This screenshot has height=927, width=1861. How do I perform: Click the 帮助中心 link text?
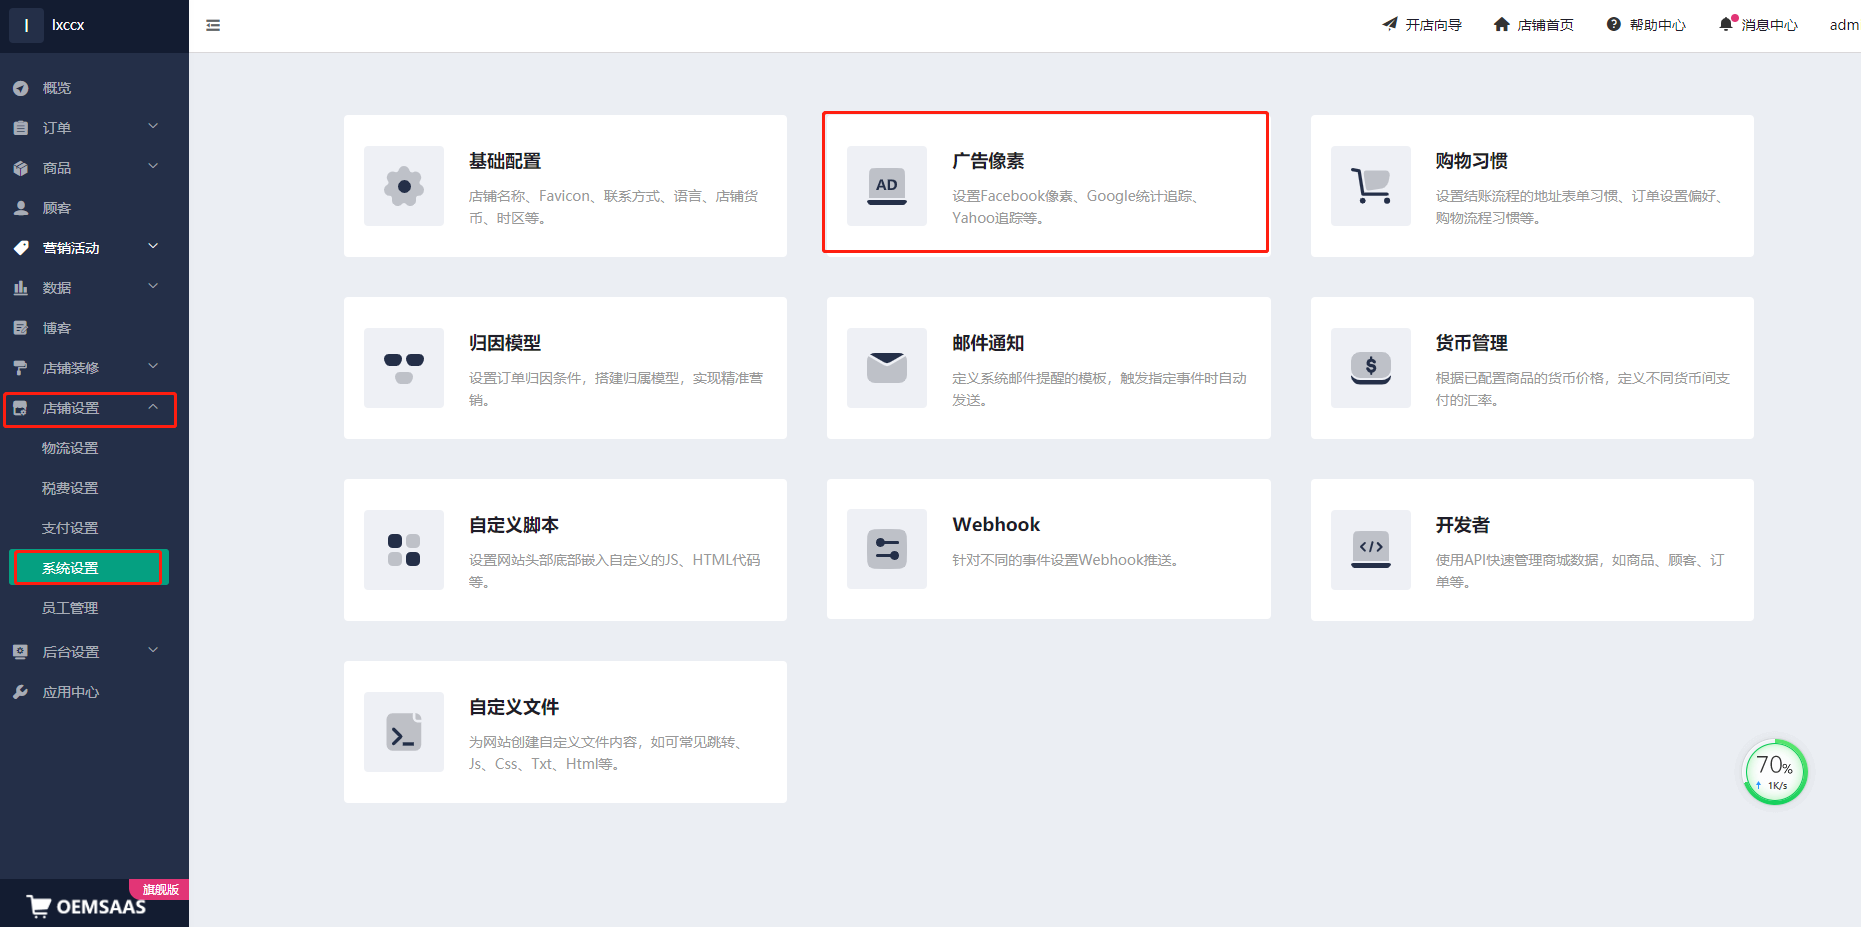tap(1657, 25)
